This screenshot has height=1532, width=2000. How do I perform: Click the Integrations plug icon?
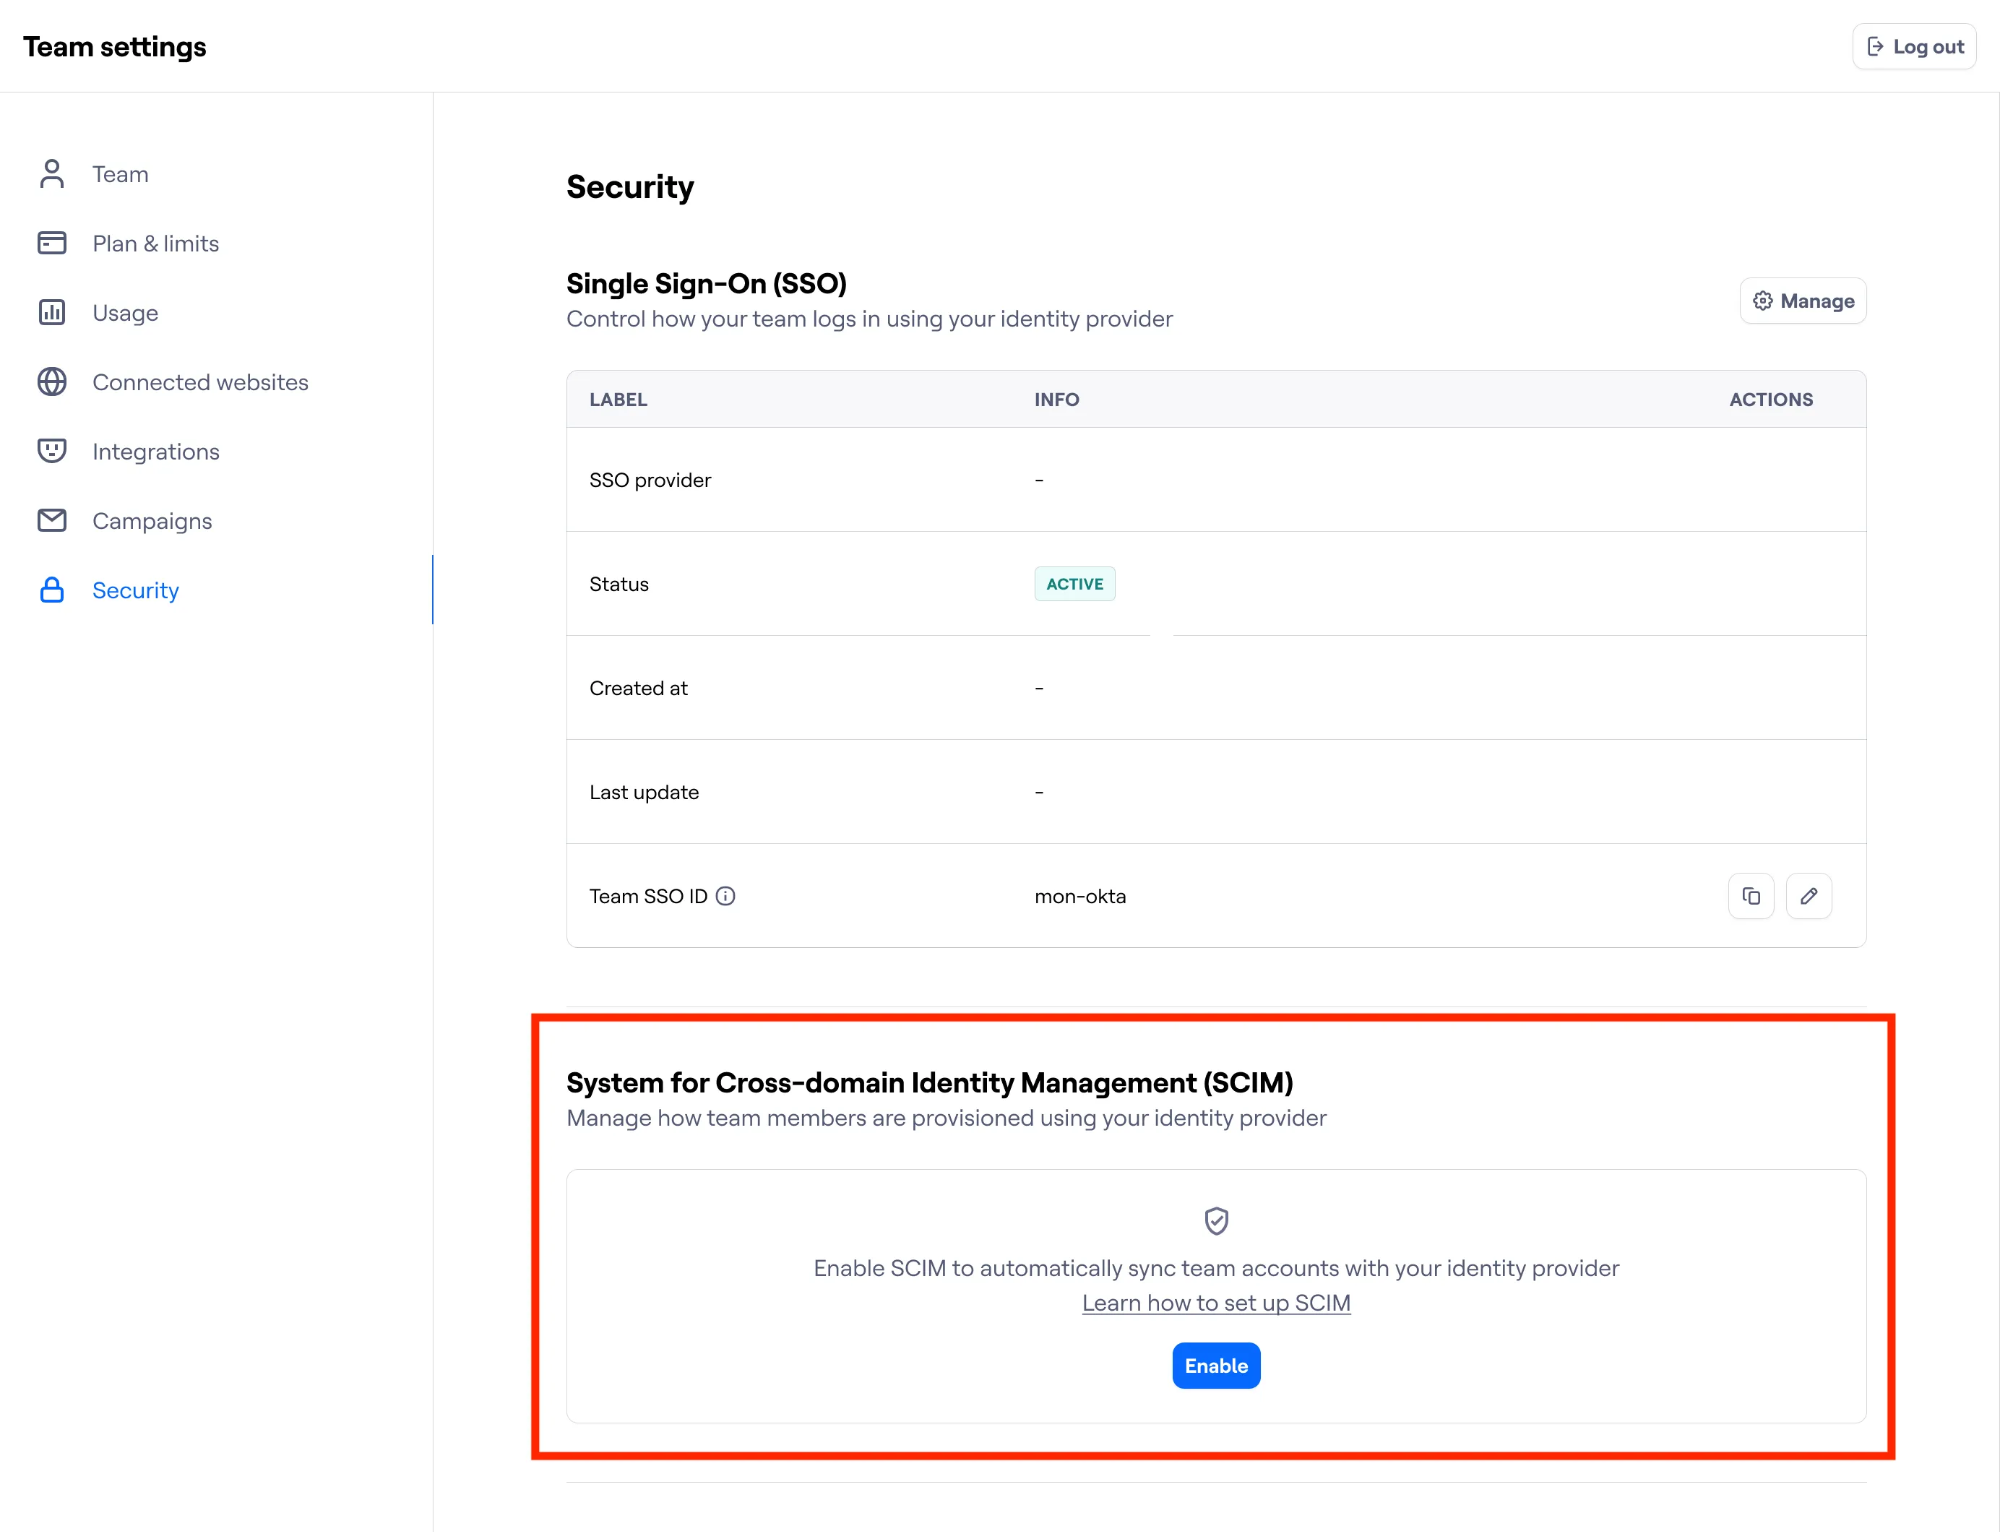click(52, 451)
